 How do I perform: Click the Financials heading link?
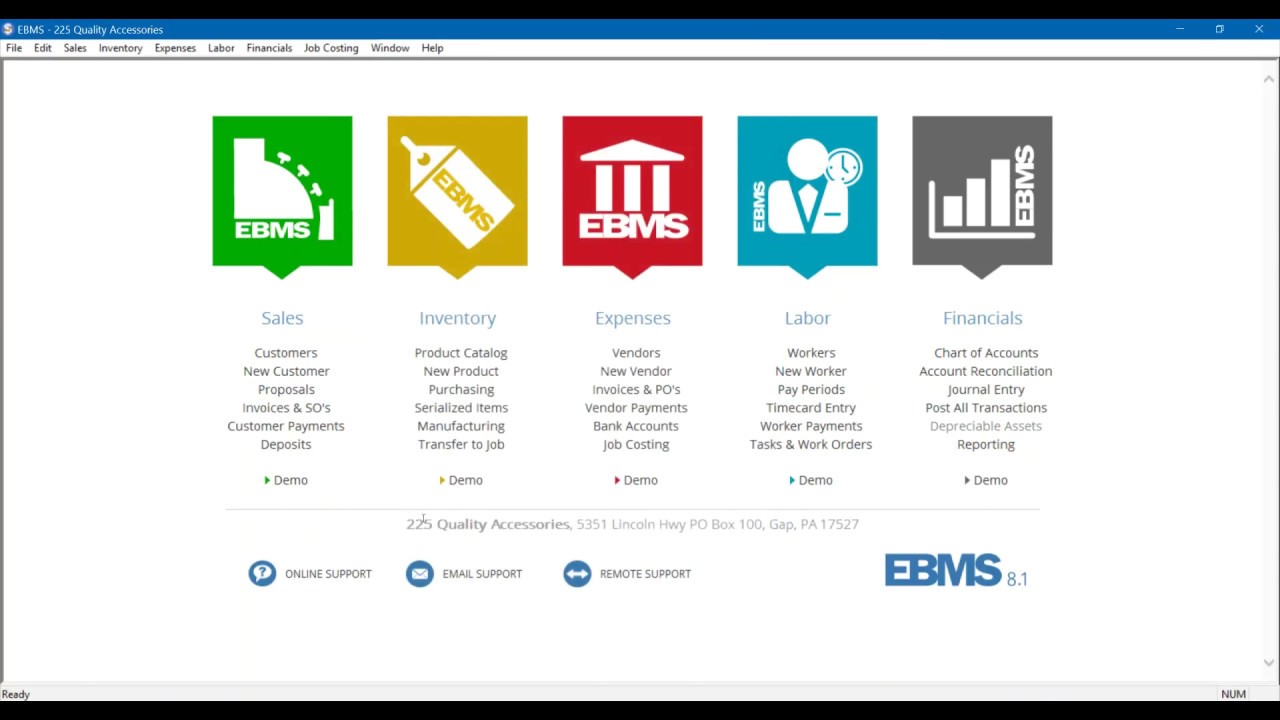pyautogui.click(x=982, y=318)
